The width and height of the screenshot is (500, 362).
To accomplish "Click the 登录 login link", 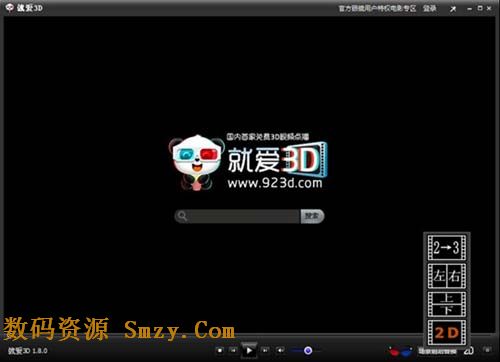I will 429,8.
